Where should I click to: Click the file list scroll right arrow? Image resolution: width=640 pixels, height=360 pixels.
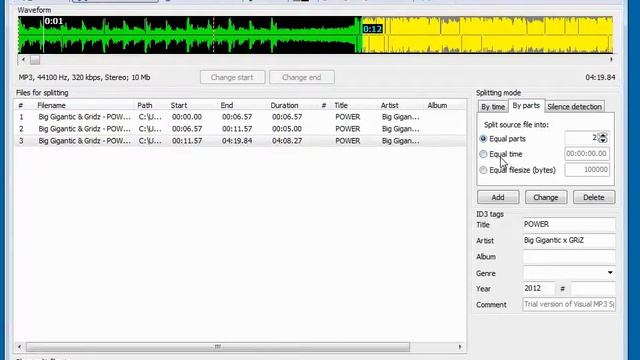(x=460, y=347)
